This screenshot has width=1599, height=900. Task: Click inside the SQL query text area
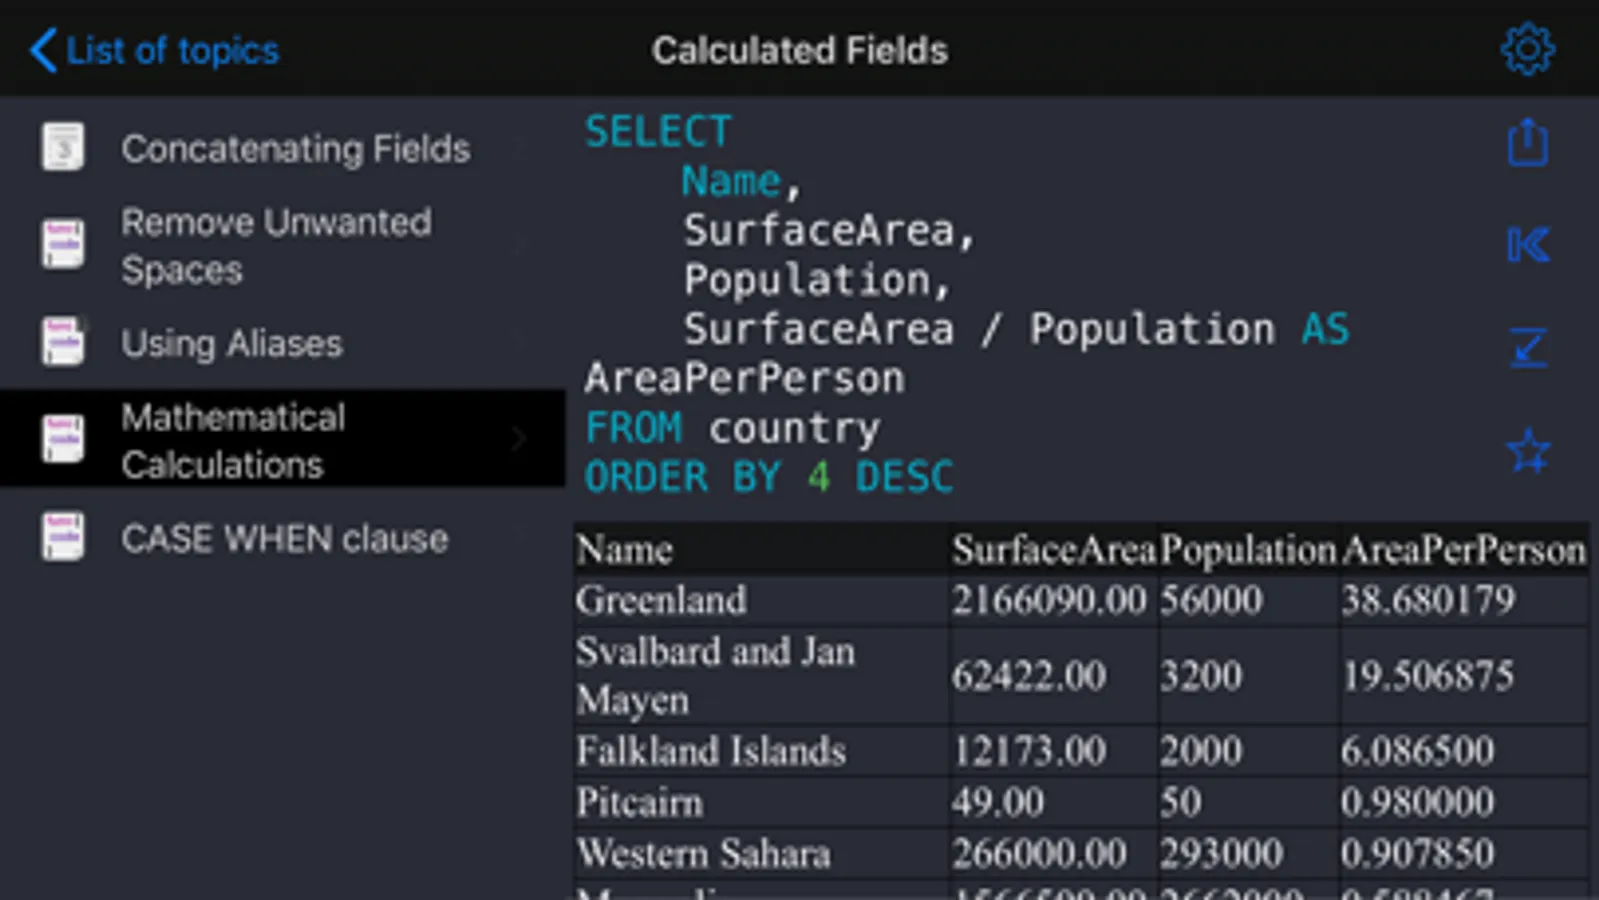coord(1000,300)
